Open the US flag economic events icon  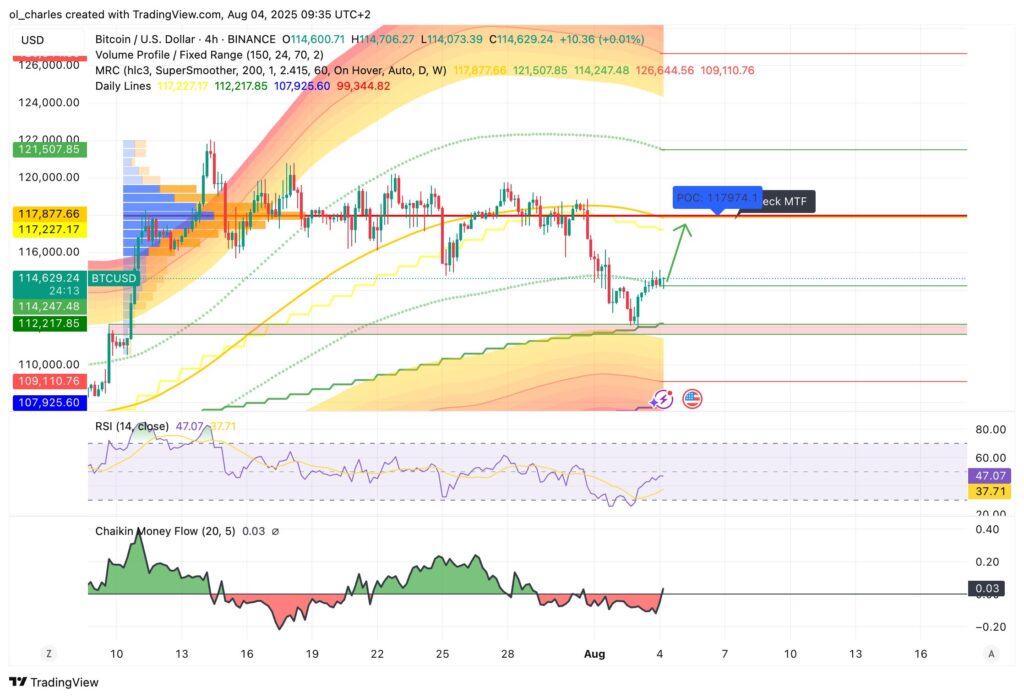[691, 398]
